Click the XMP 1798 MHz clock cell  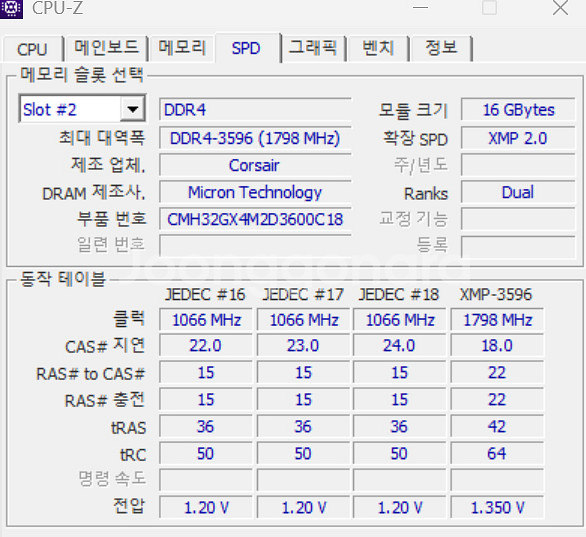(497, 320)
